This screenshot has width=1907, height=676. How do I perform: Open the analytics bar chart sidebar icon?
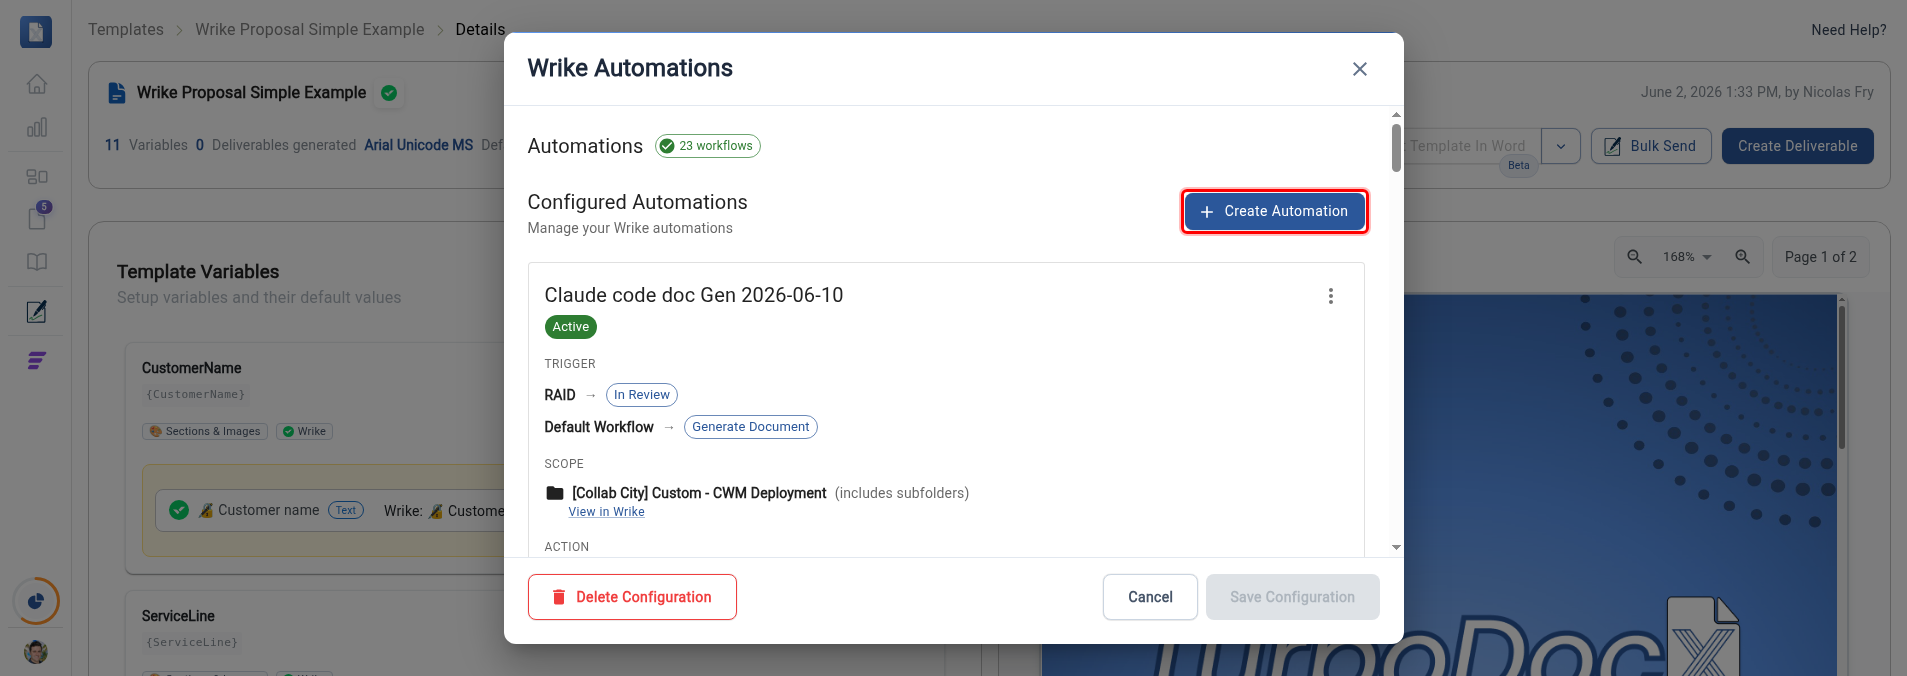click(37, 127)
